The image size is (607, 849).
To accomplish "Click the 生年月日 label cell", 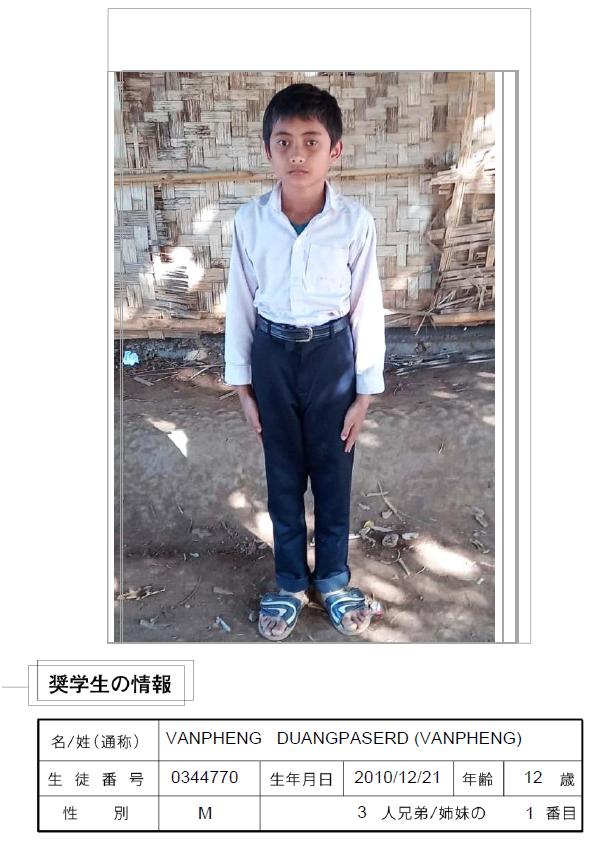I will pyautogui.click(x=302, y=779).
